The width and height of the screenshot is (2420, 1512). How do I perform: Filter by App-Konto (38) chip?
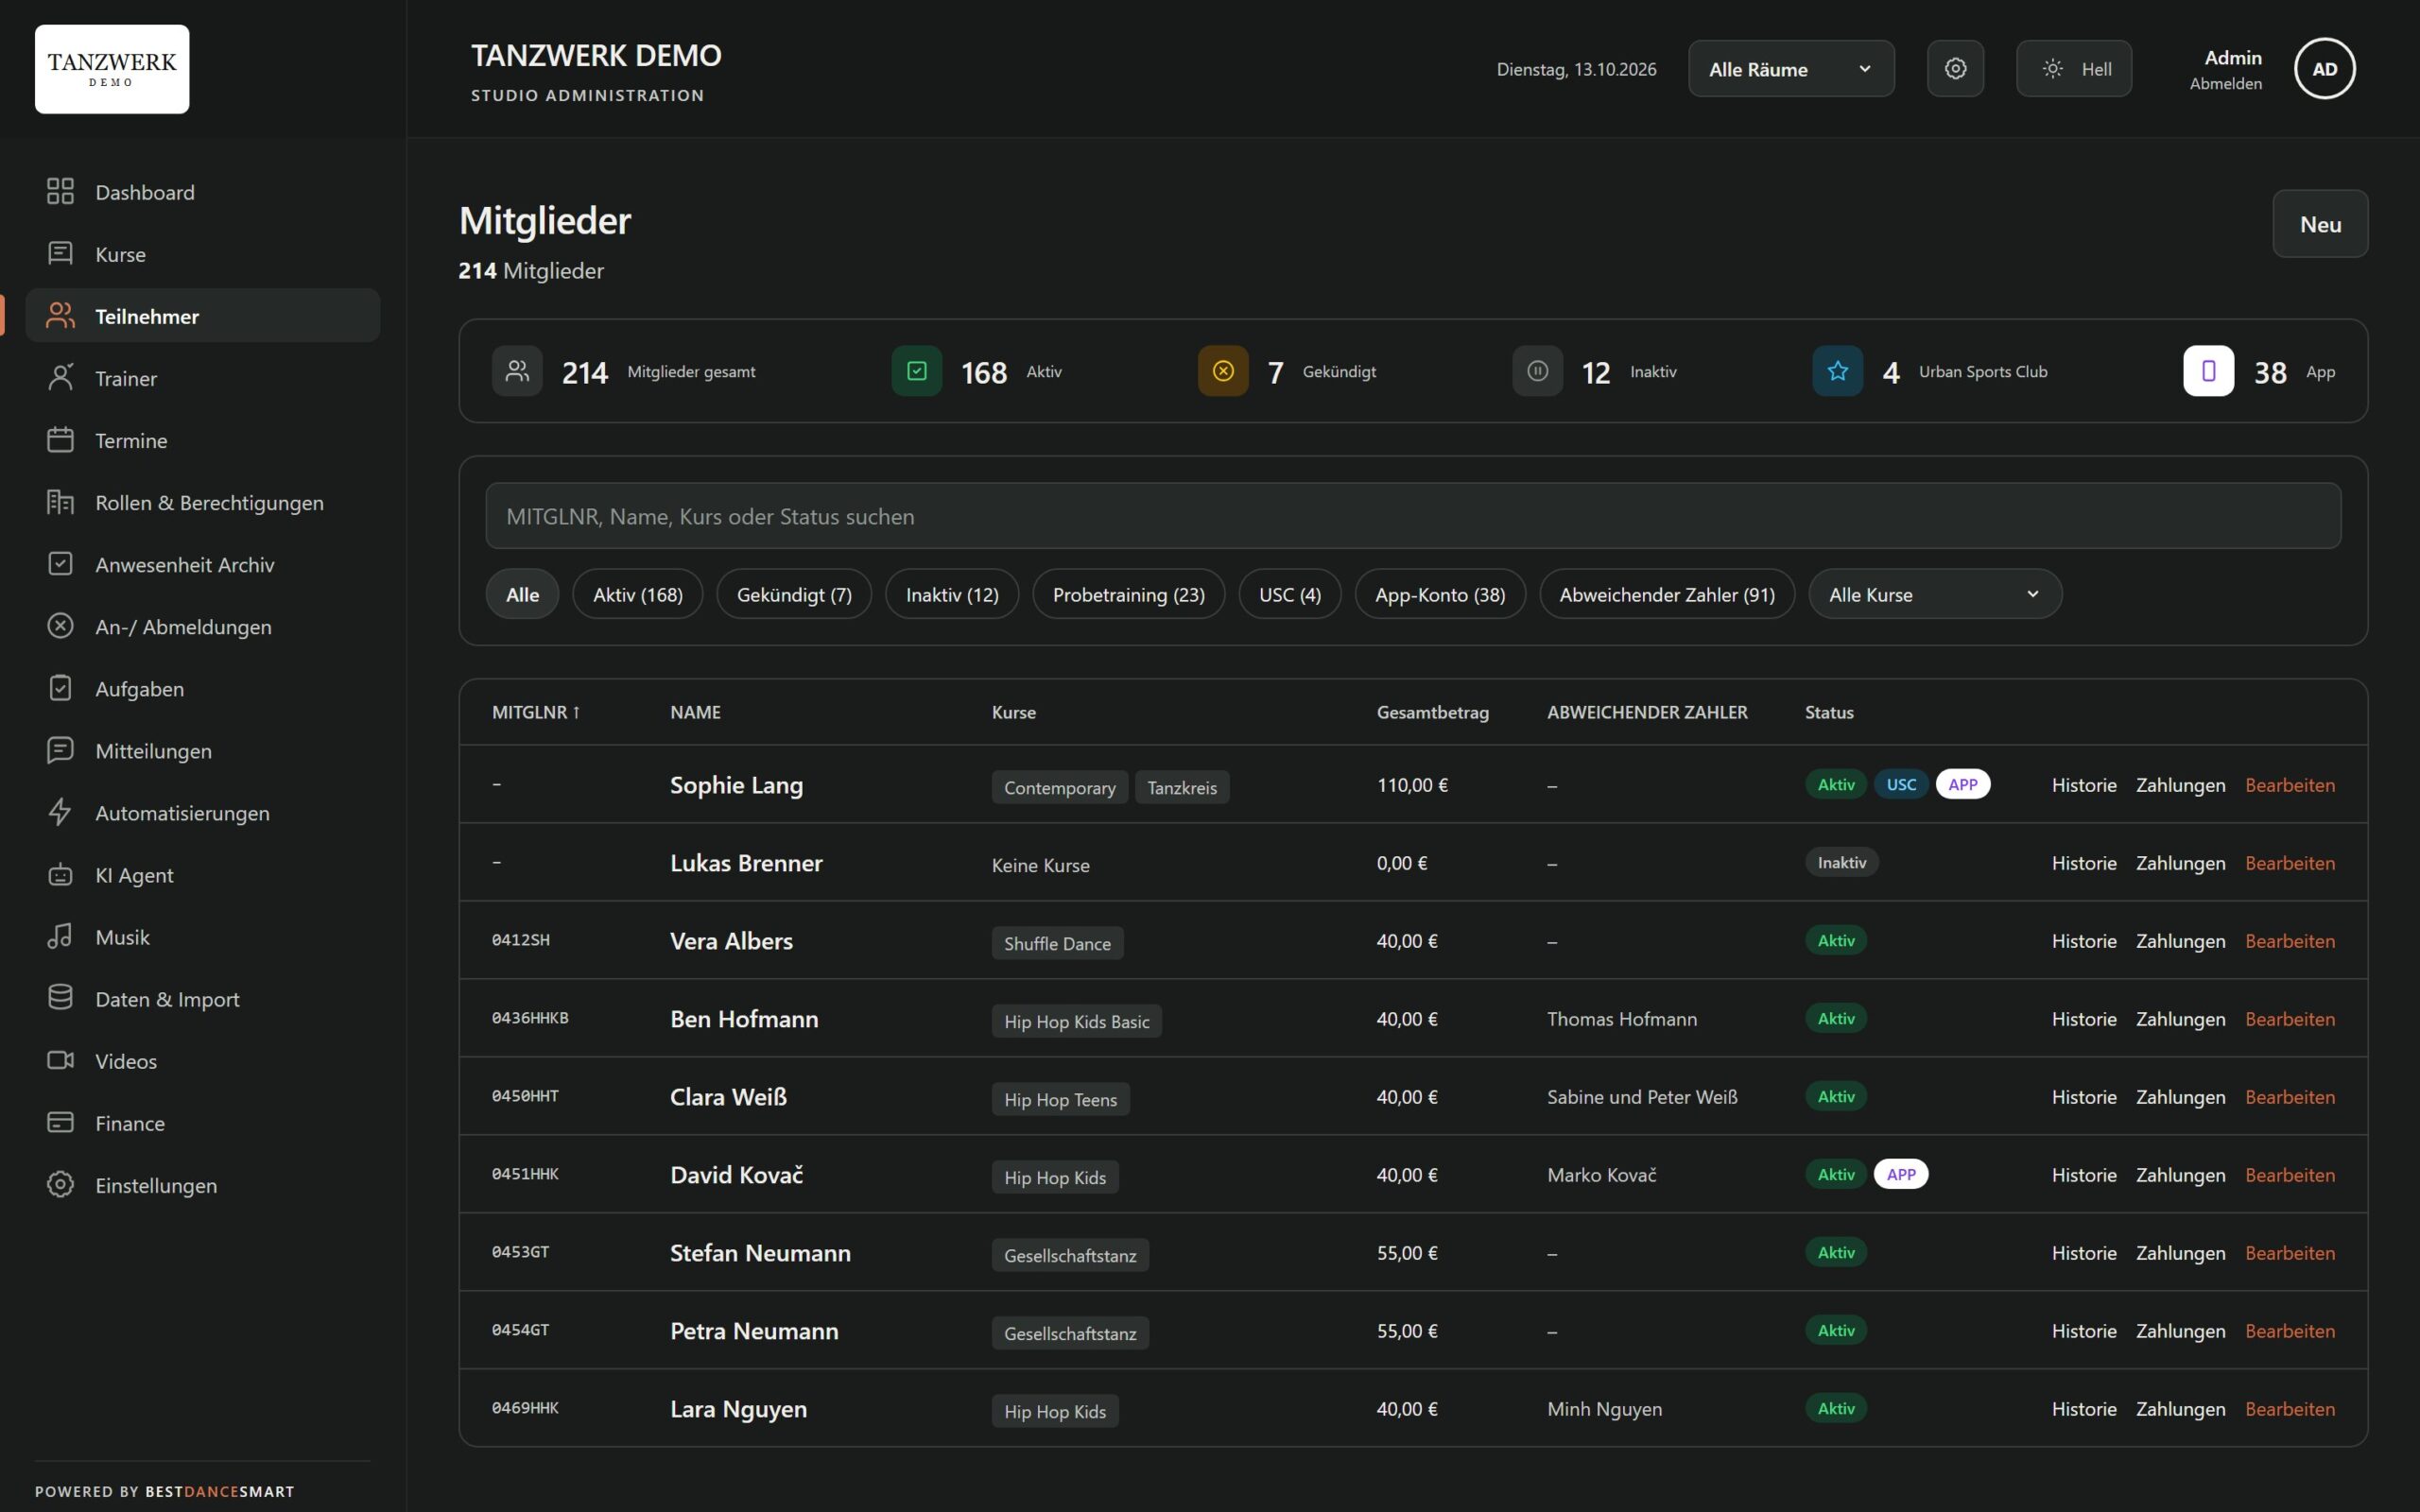tap(1440, 594)
